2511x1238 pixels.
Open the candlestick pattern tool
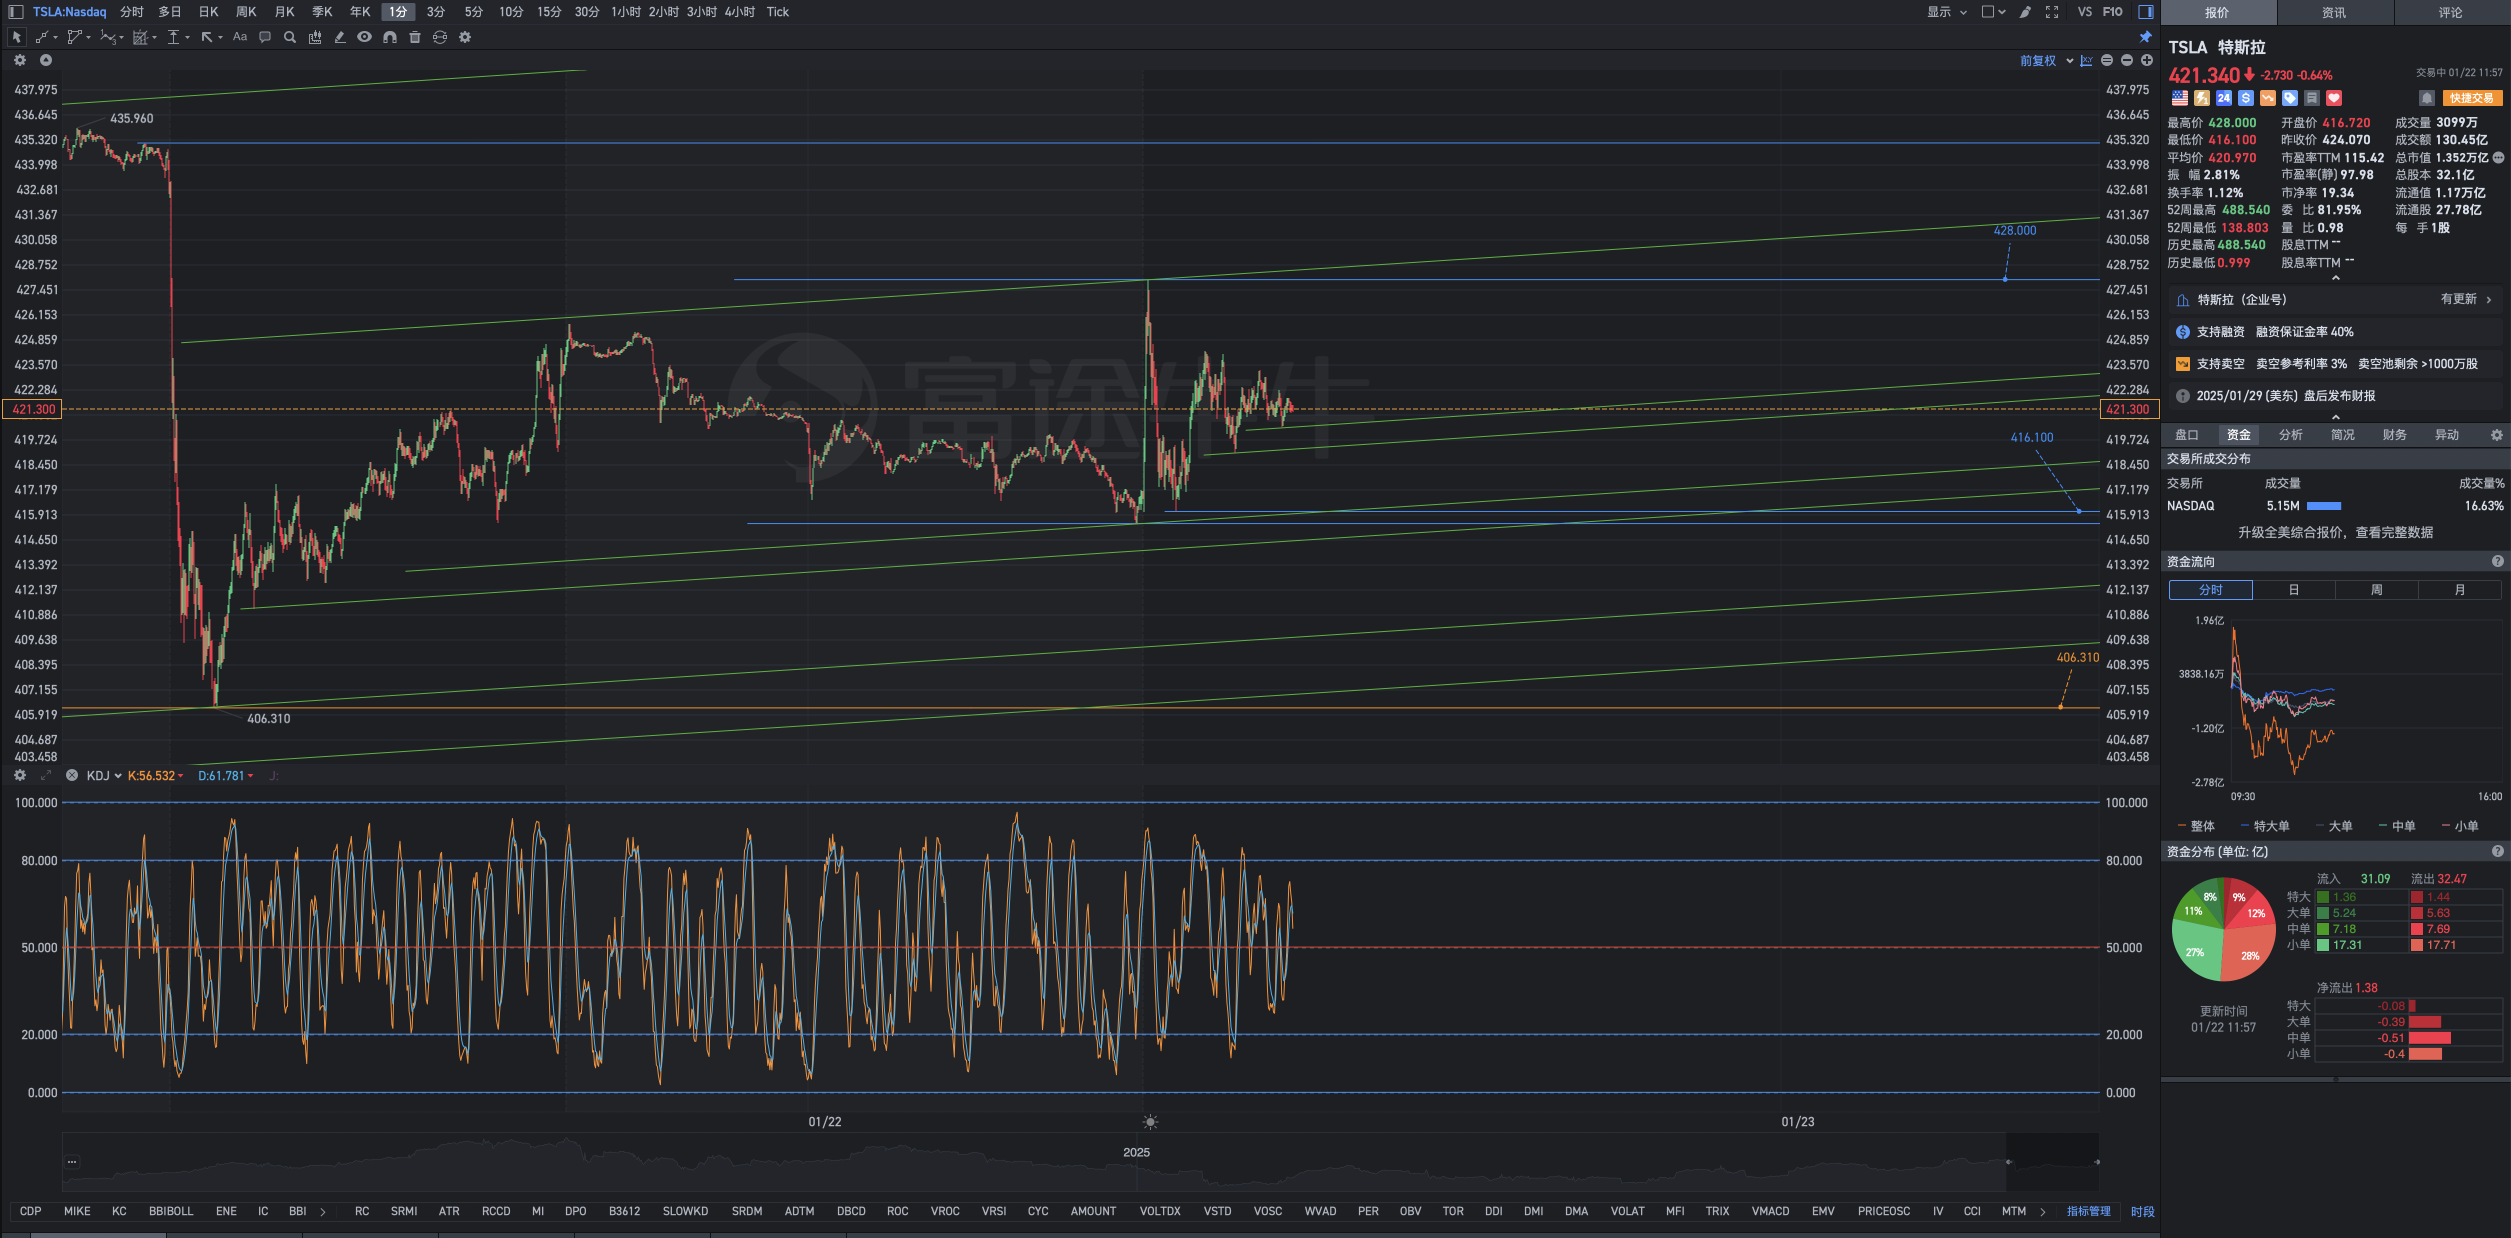(x=315, y=37)
